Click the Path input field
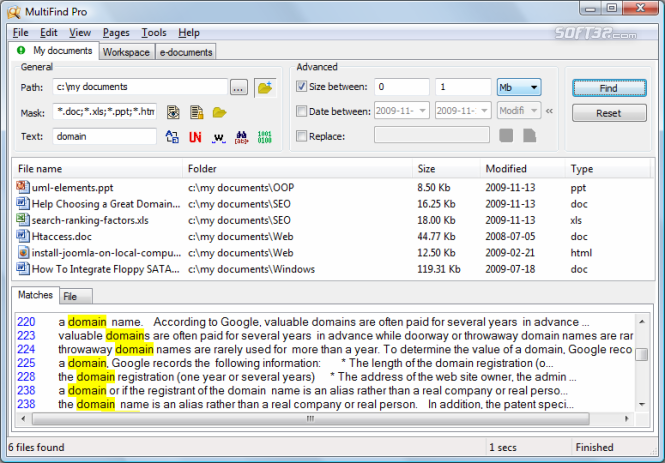 pos(140,87)
